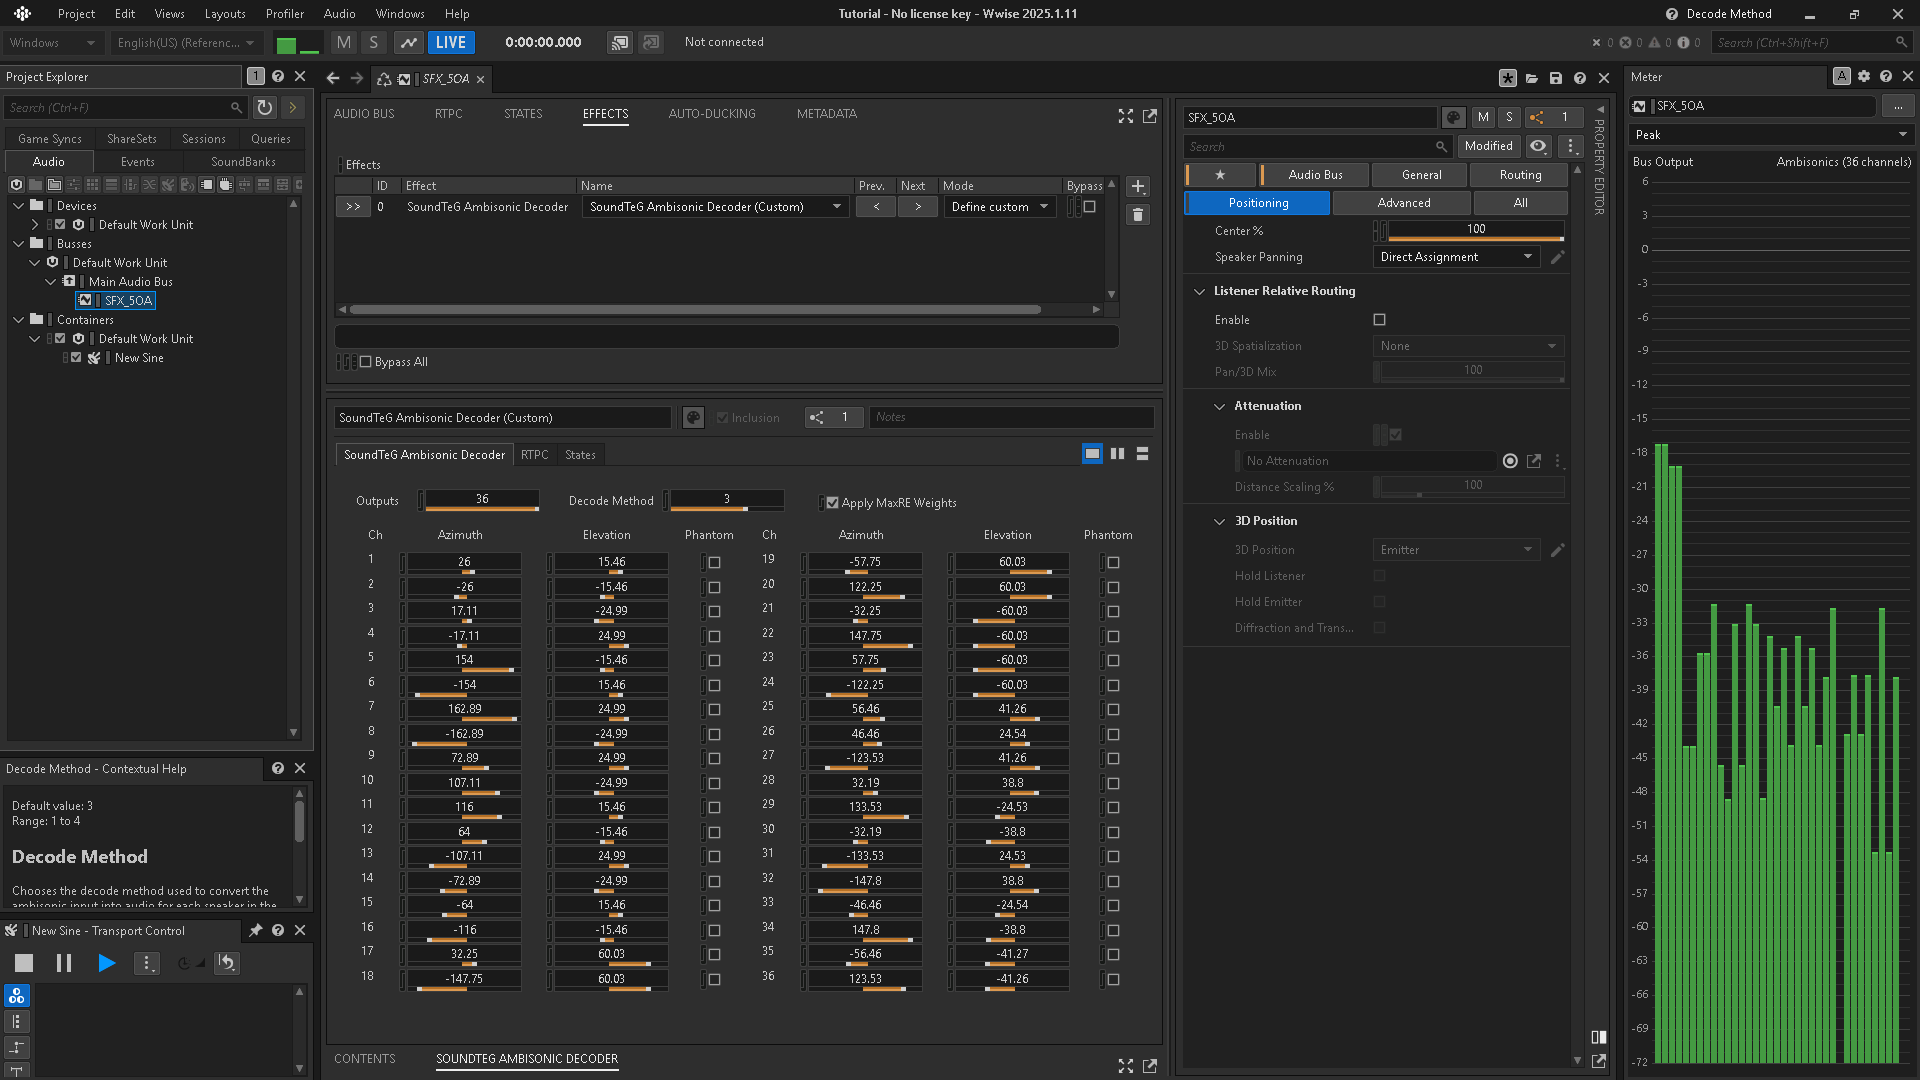Image resolution: width=1920 pixels, height=1080 pixels.
Task: Open the Profiler menu
Action: tap(284, 14)
